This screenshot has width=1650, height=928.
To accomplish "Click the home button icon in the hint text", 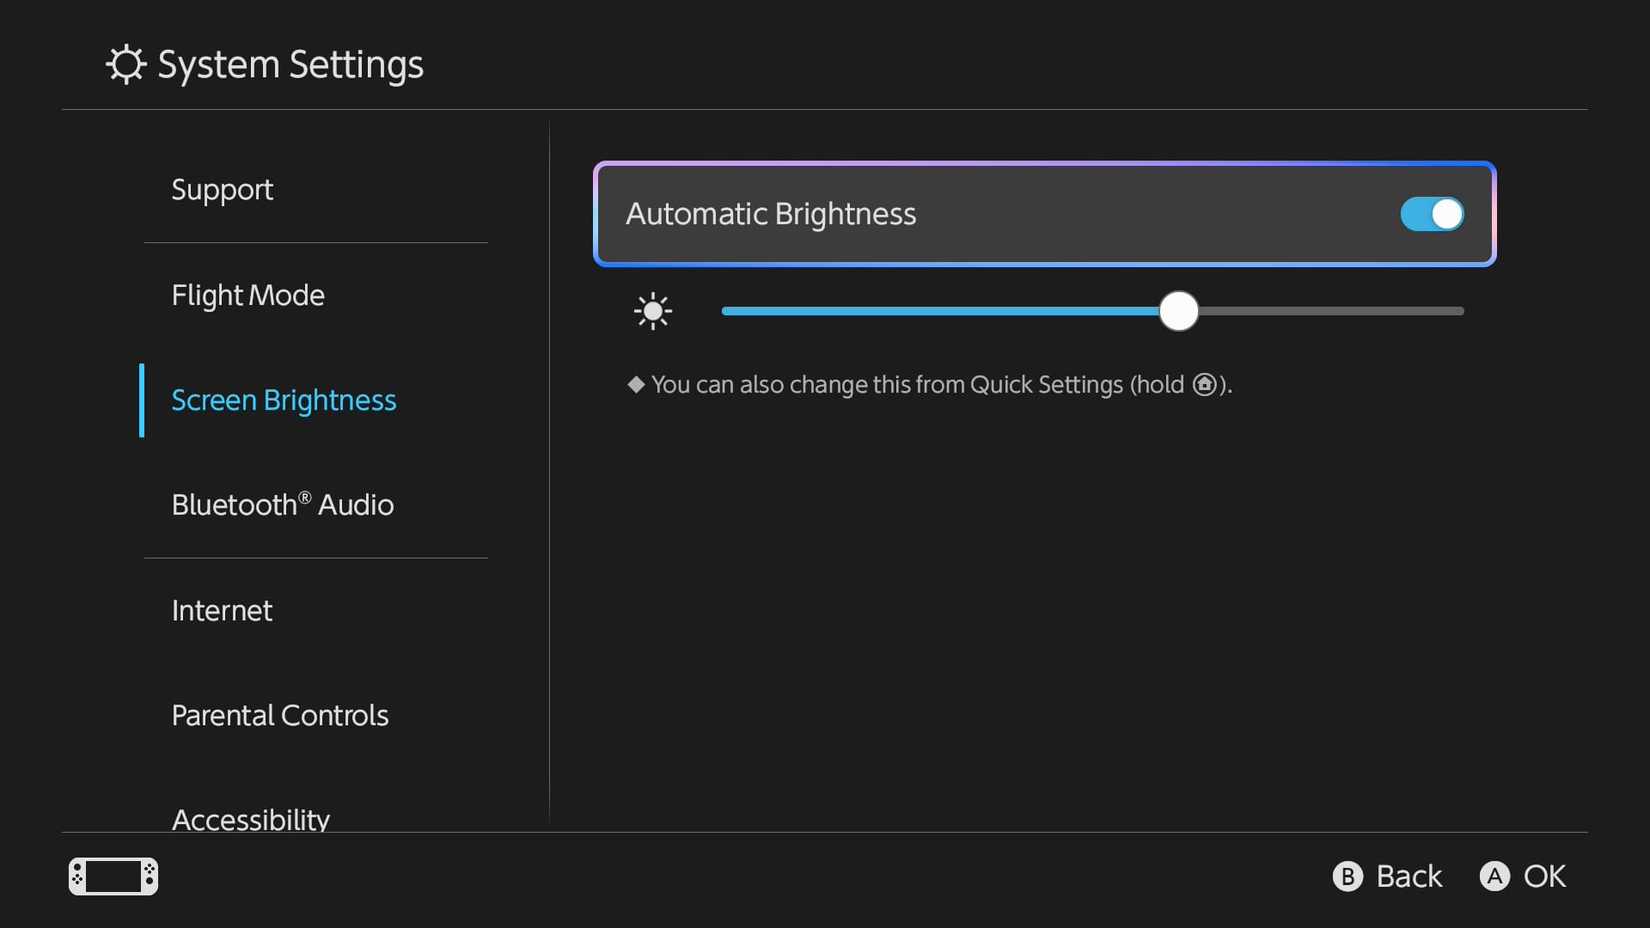I will click(1205, 384).
